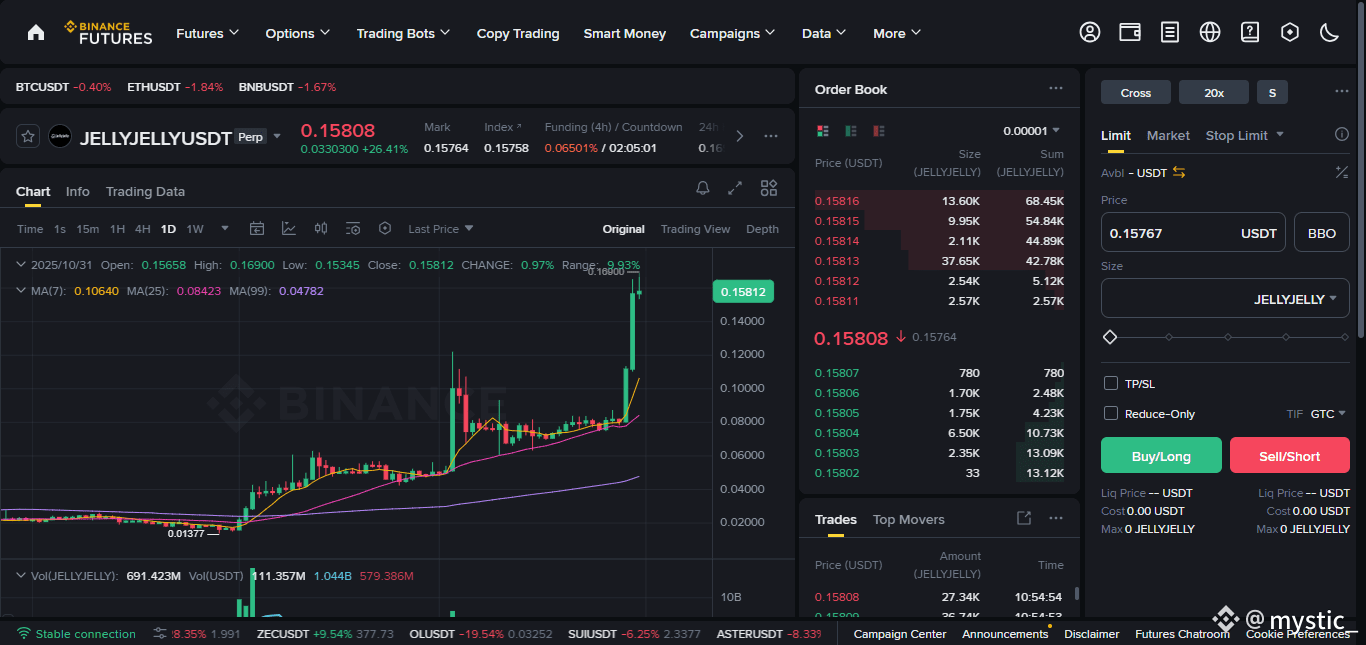Viewport: 1366px width, 645px height.
Task: Select the 15m chart interval
Action: tap(88, 229)
